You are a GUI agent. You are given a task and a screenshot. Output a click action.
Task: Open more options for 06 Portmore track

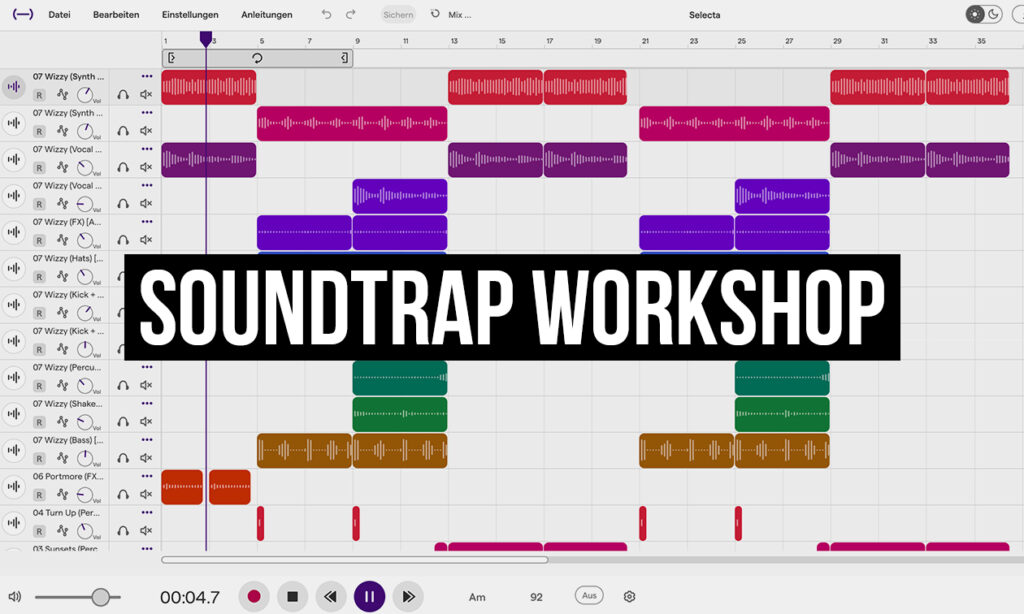(147, 476)
